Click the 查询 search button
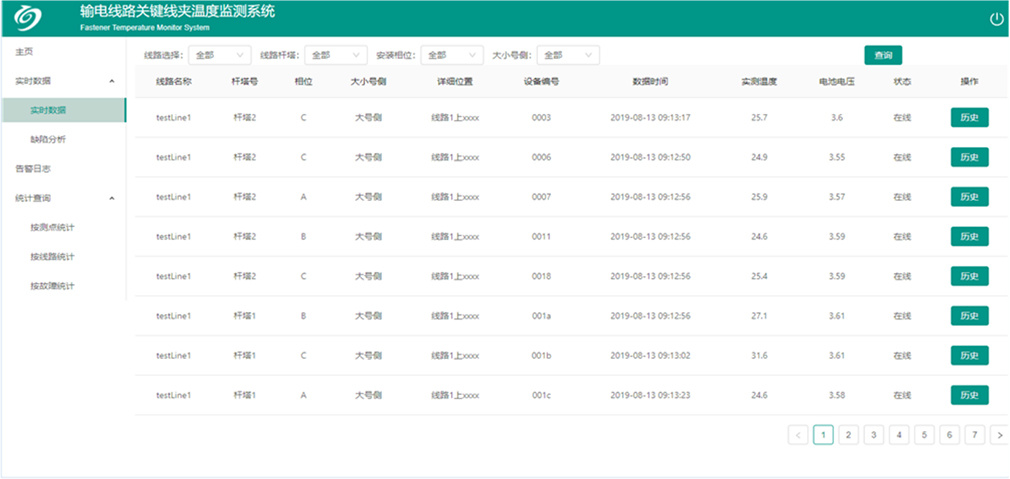The width and height of the screenshot is (1010, 479). (x=883, y=55)
